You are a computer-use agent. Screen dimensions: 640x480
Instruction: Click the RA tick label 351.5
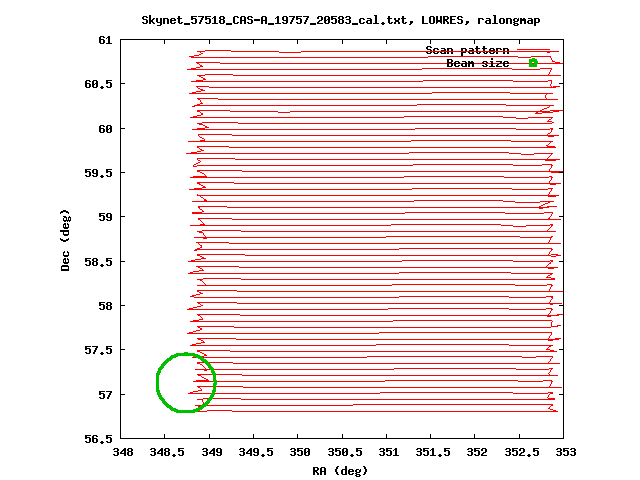pyautogui.click(x=433, y=452)
